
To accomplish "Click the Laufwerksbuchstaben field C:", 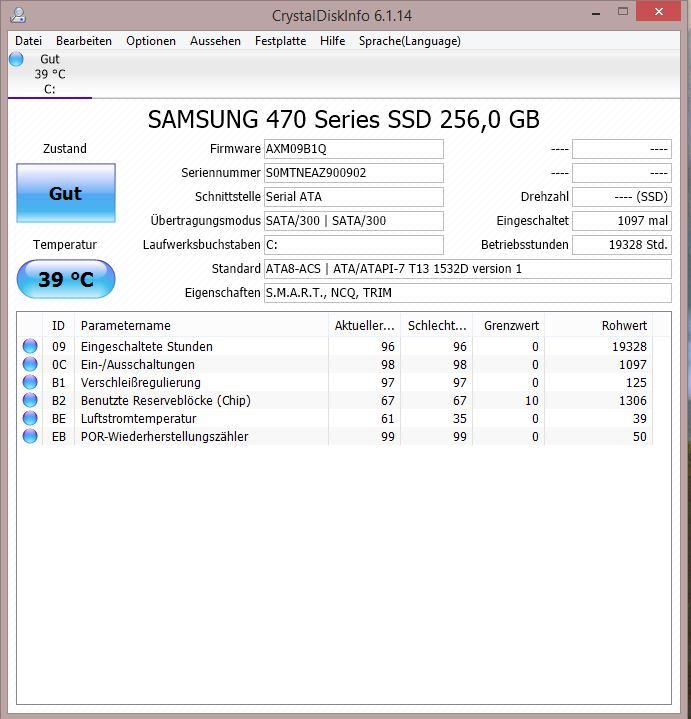I will point(354,245).
